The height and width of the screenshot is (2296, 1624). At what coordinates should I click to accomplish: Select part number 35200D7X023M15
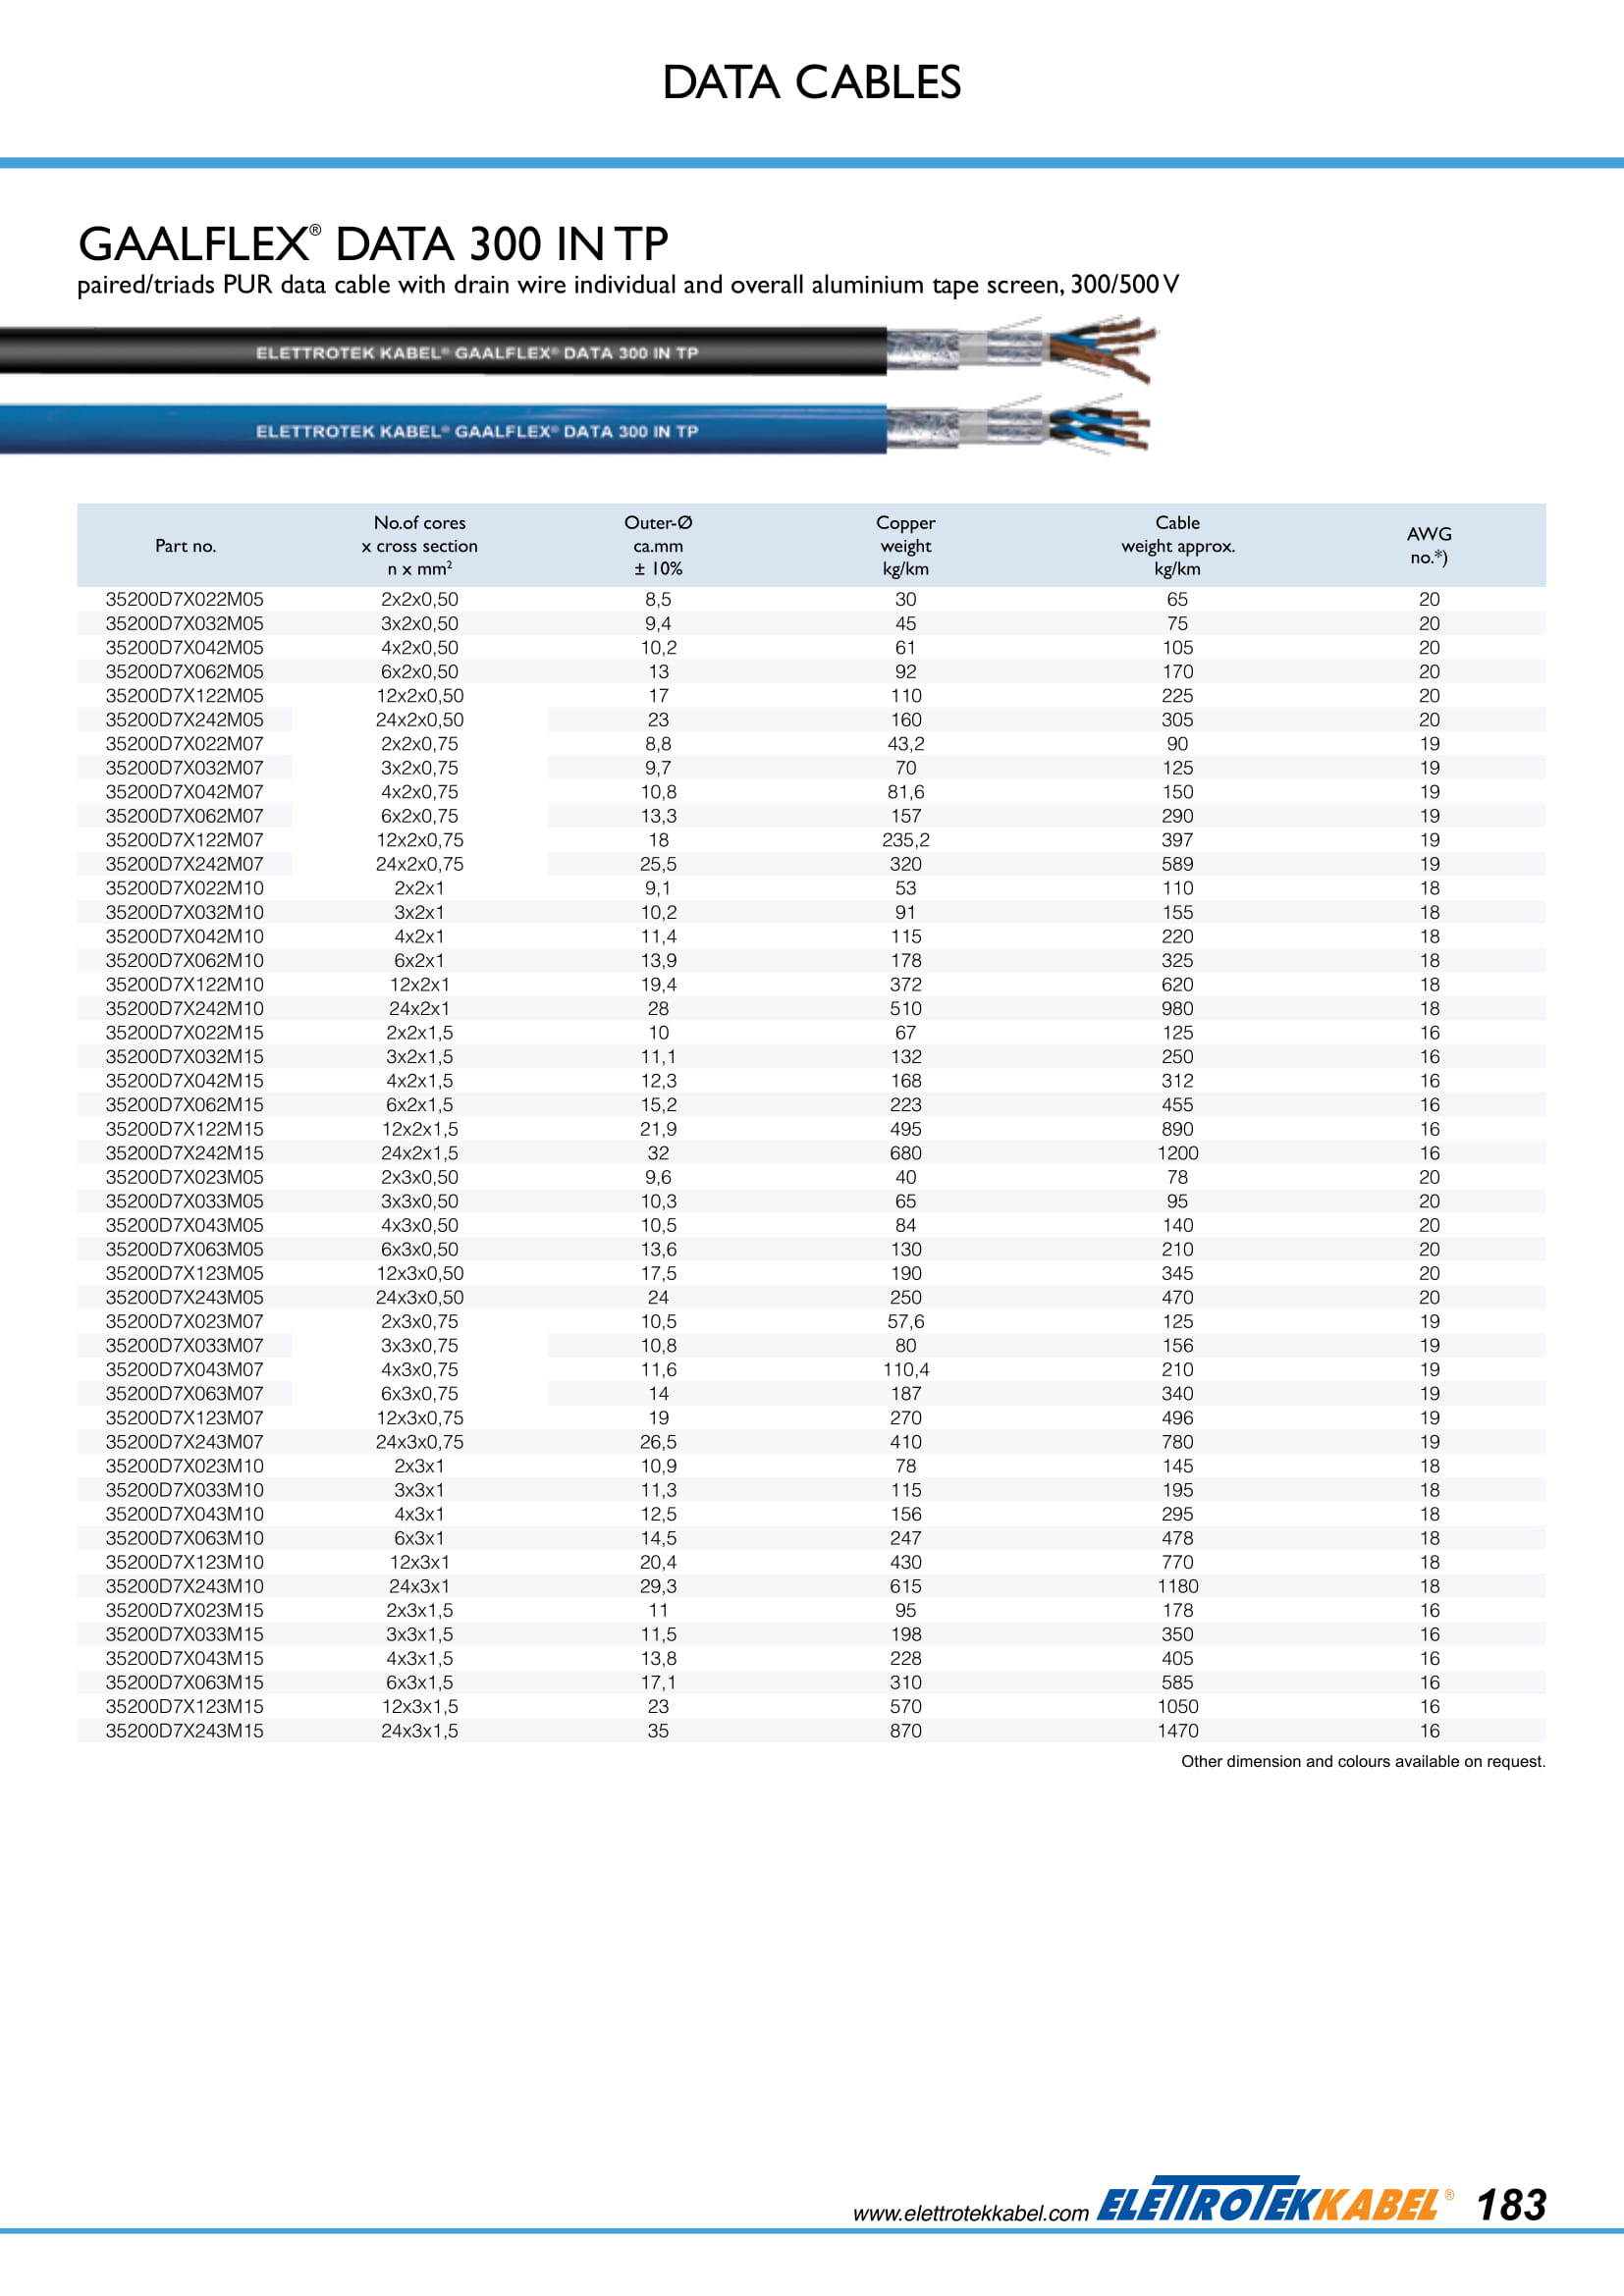(x=185, y=1610)
